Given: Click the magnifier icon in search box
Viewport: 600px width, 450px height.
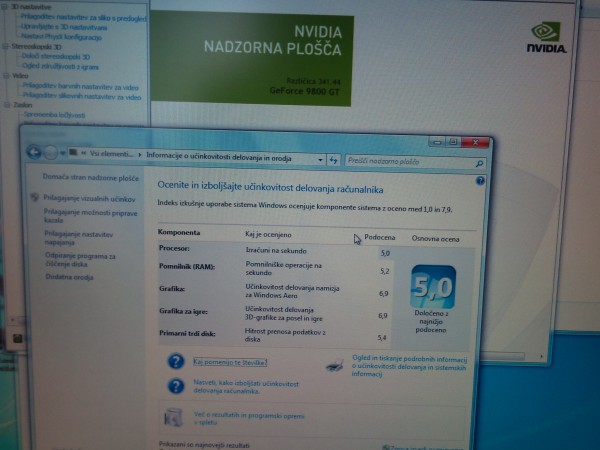Looking at the screenshot, I should coord(479,164).
